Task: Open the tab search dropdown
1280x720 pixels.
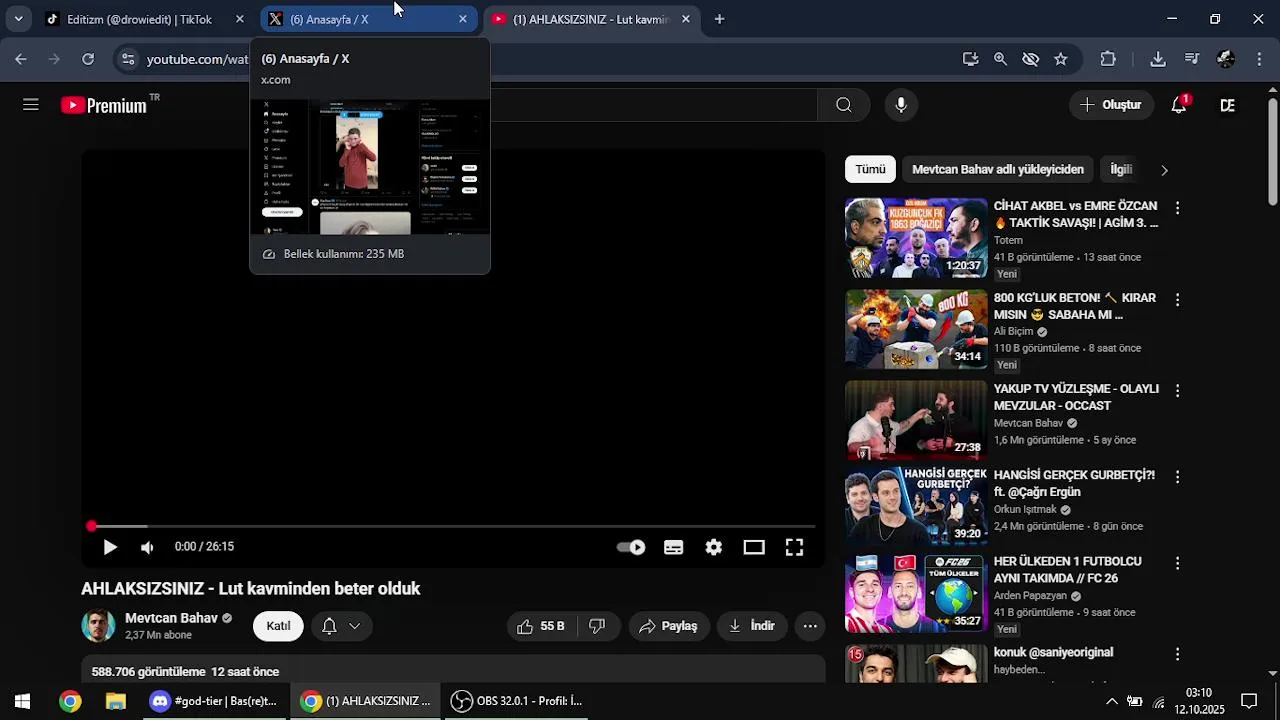Action: (x=18, y=19)
